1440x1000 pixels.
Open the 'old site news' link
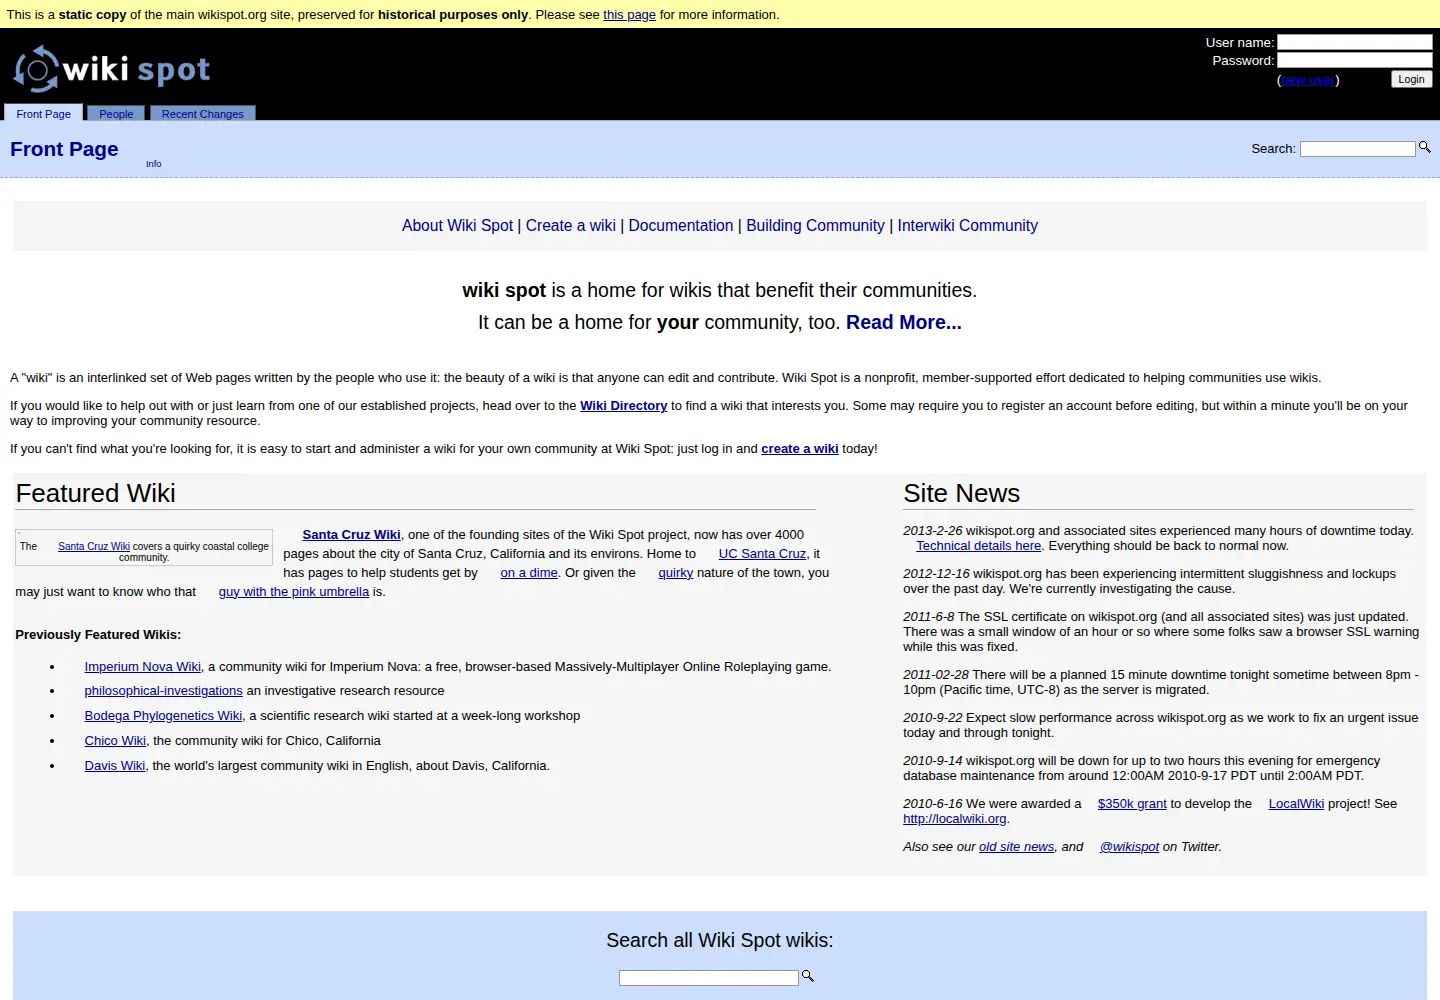[1016, 847]
